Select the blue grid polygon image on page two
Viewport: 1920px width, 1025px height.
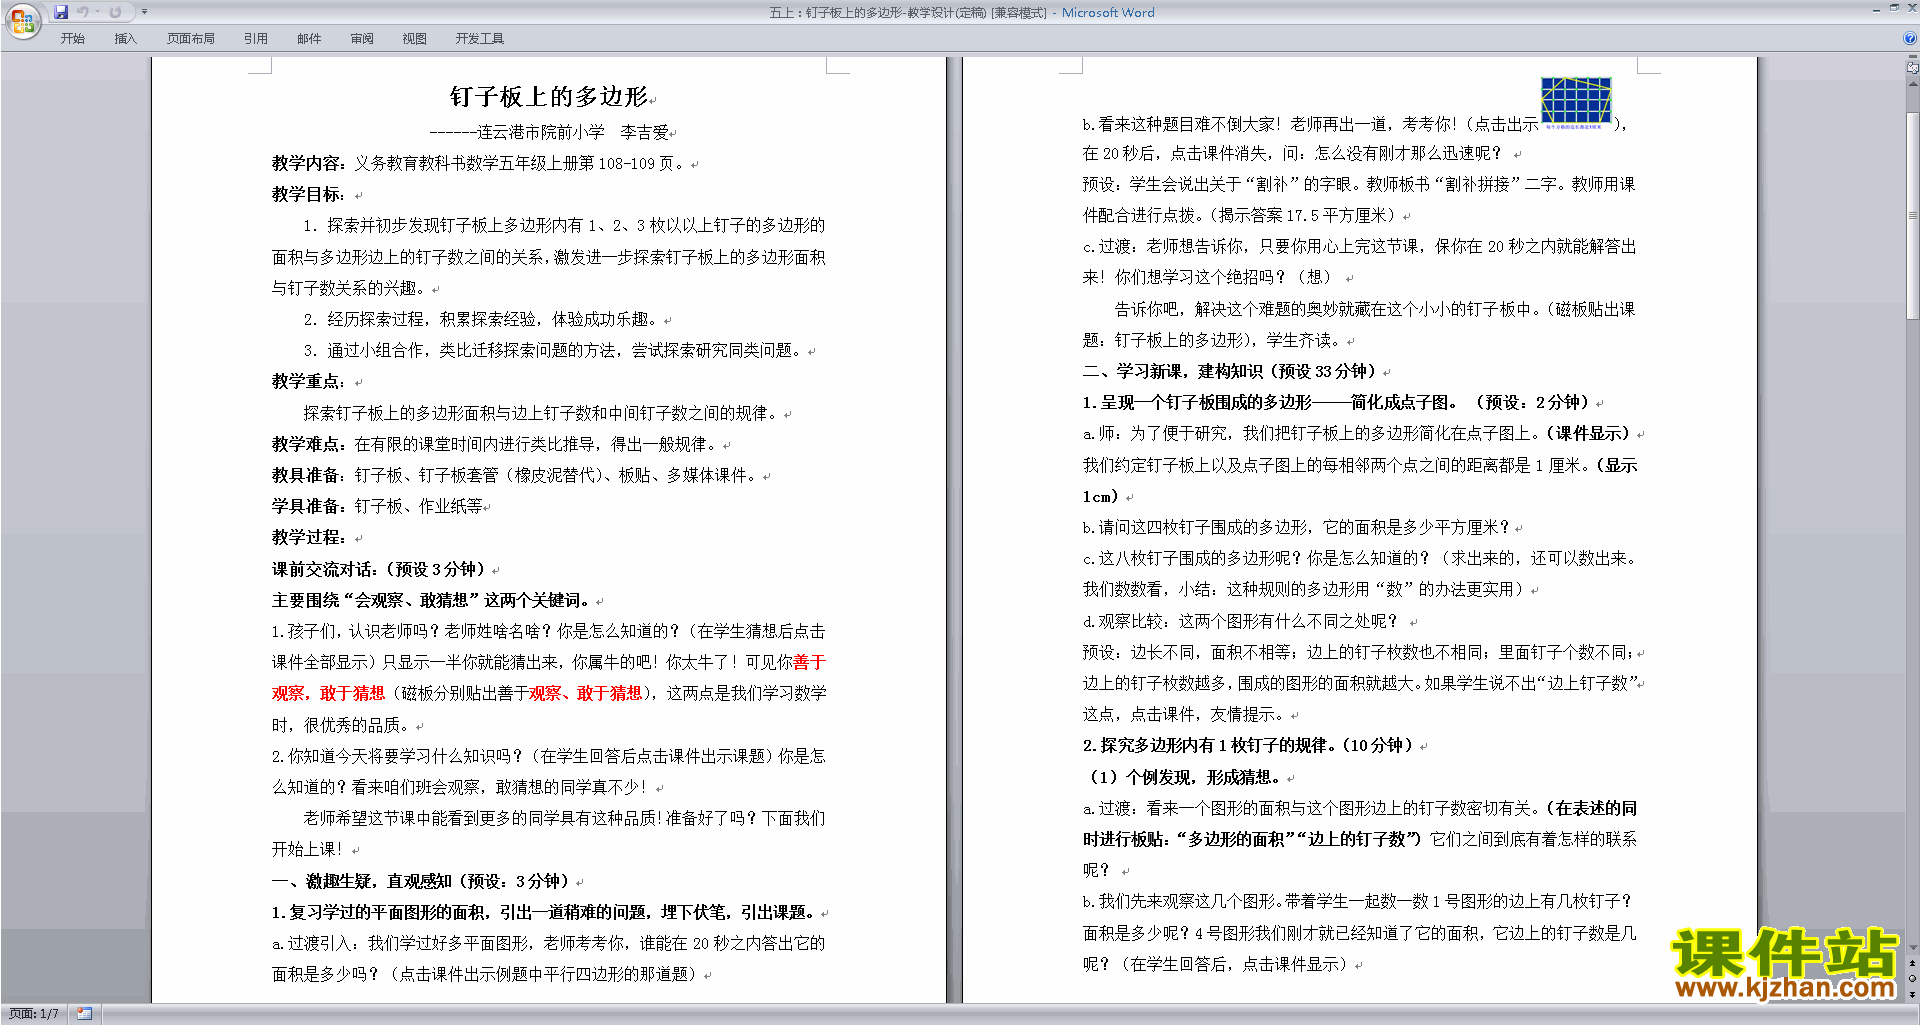(1576, 103)
